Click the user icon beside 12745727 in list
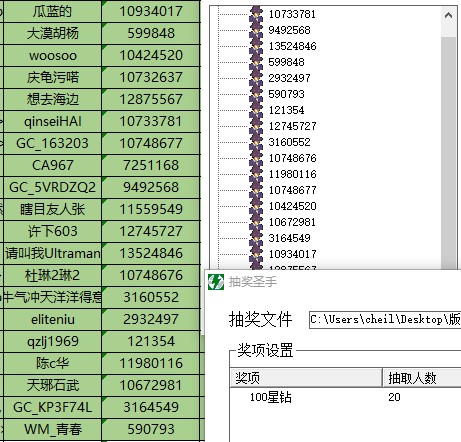The height and width of the screenshot is (442, 461). pyautogui.click(x=256, y=126)
